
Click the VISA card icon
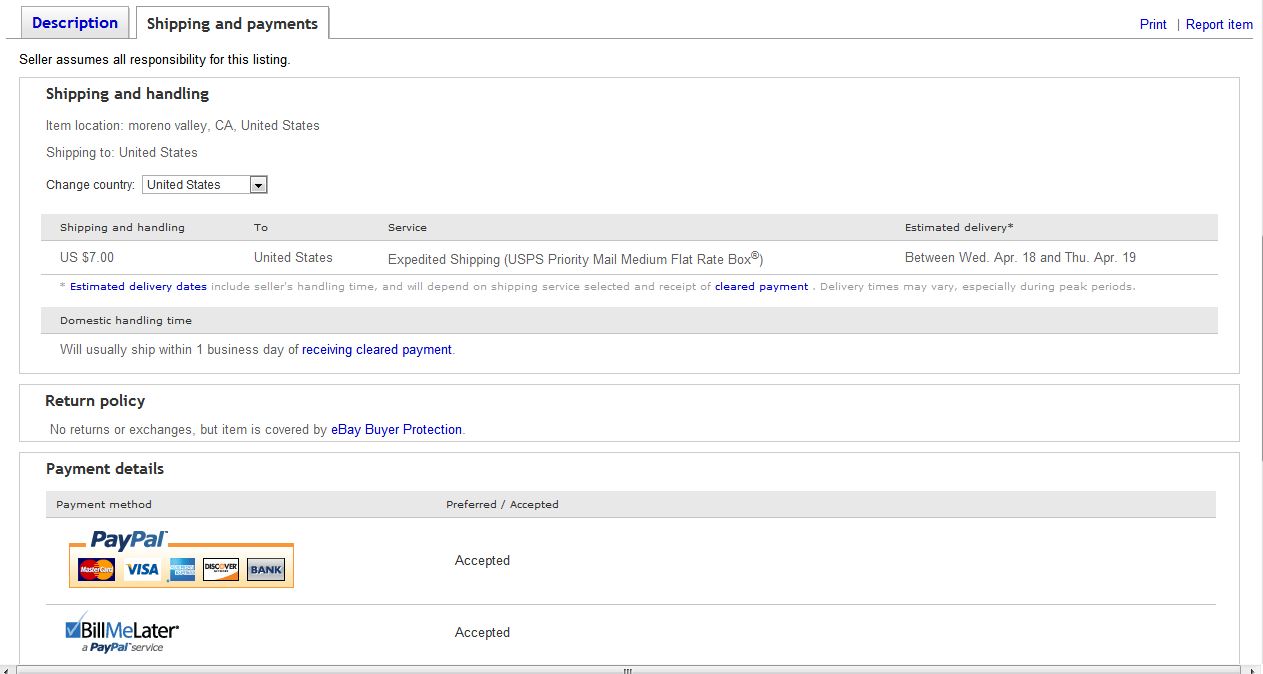coord(143,569)
